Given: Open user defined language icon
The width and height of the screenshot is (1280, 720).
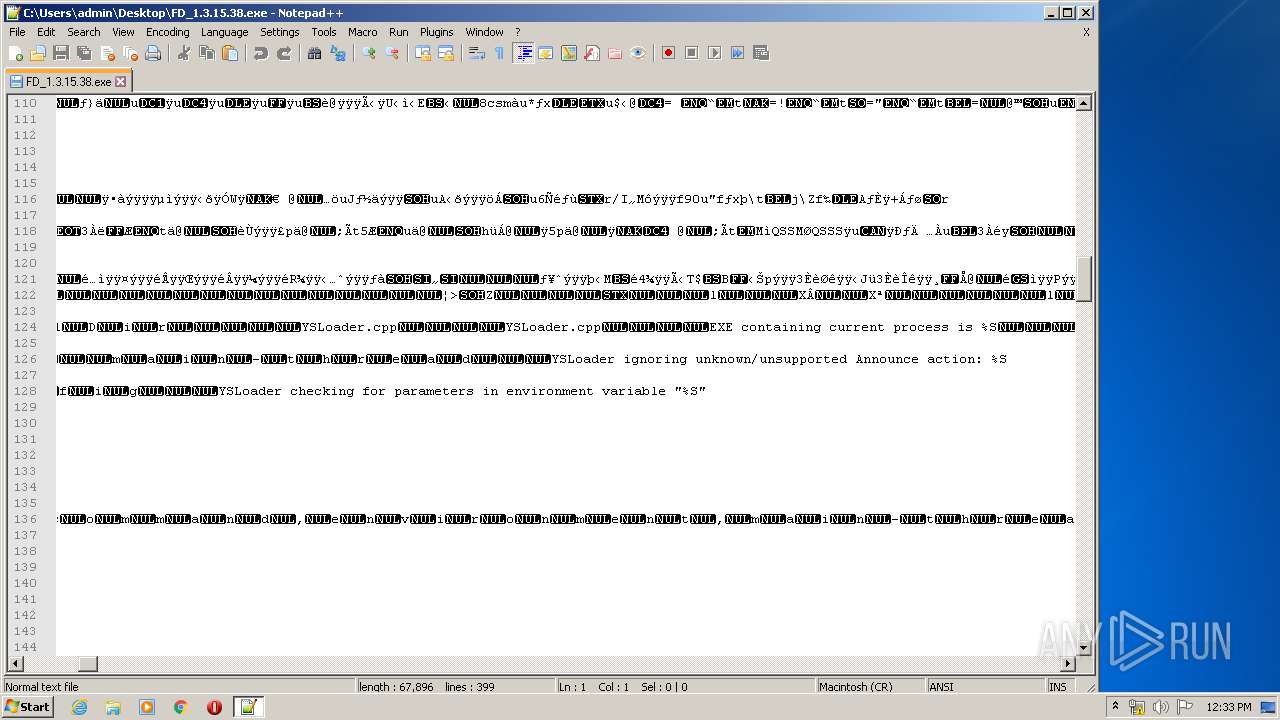Looking at the screenshot, I should pos(546,53).
